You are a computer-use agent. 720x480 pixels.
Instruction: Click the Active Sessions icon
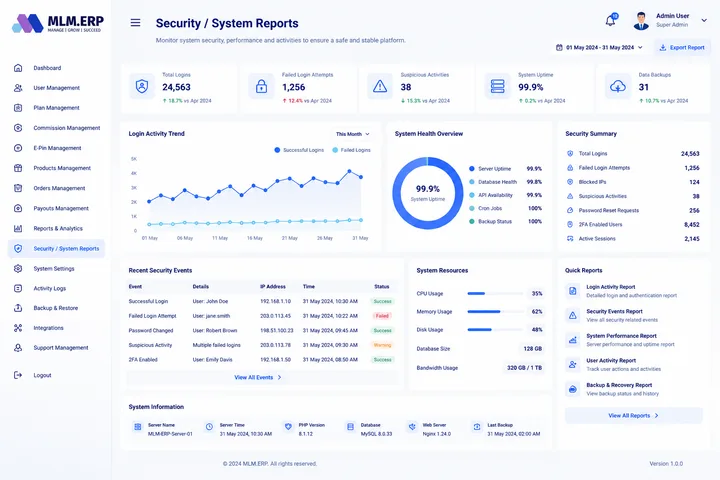[x=570, y=238]
